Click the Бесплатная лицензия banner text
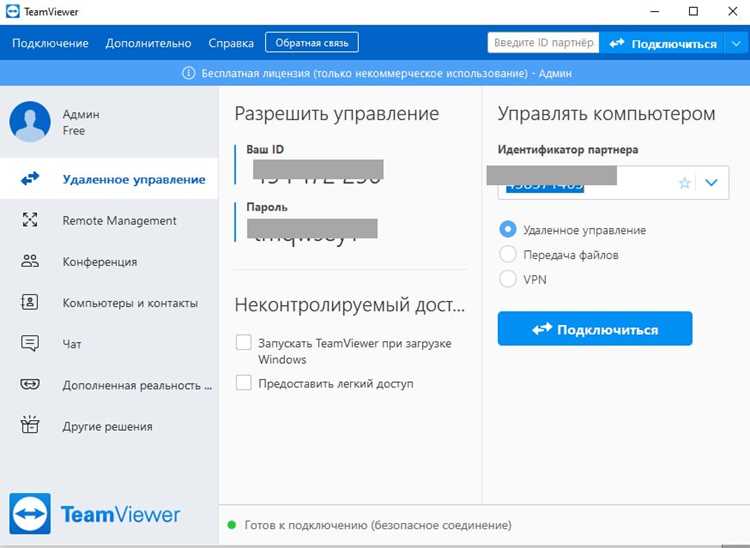The image size is (750, 548). click(x=386, y=74)
